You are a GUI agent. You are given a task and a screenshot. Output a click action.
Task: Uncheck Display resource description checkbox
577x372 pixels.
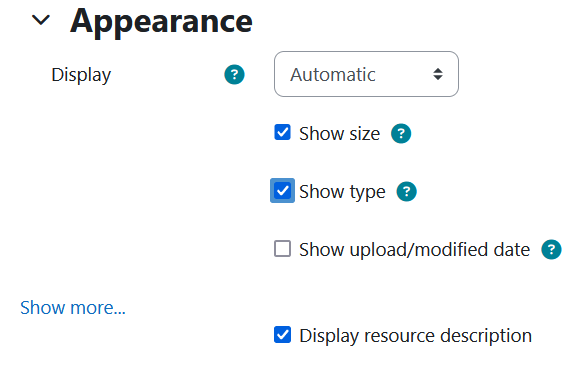pos(282,335)
